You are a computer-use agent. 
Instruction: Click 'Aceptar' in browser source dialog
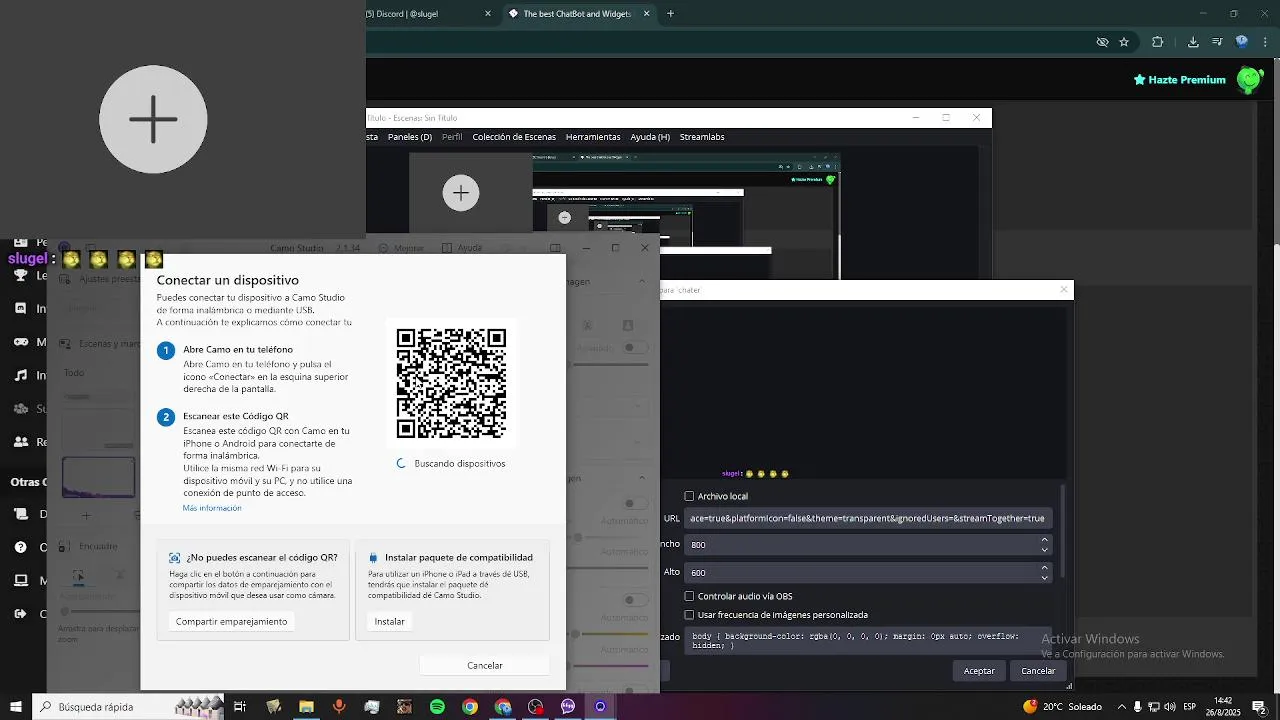pos(979,671)
